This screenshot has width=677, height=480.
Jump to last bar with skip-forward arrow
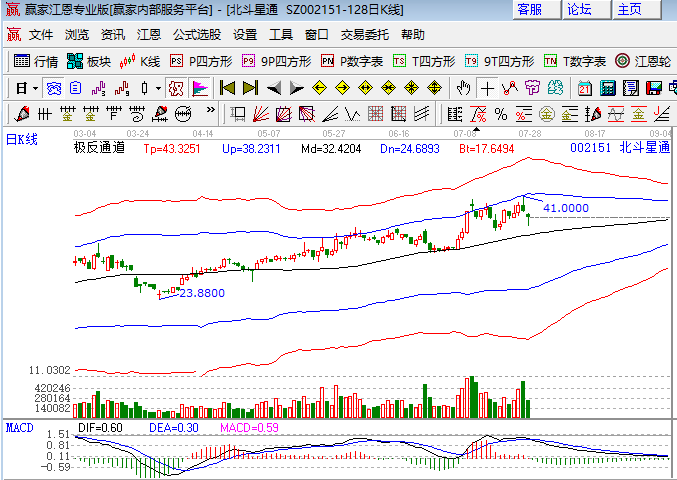coord(250,88)
